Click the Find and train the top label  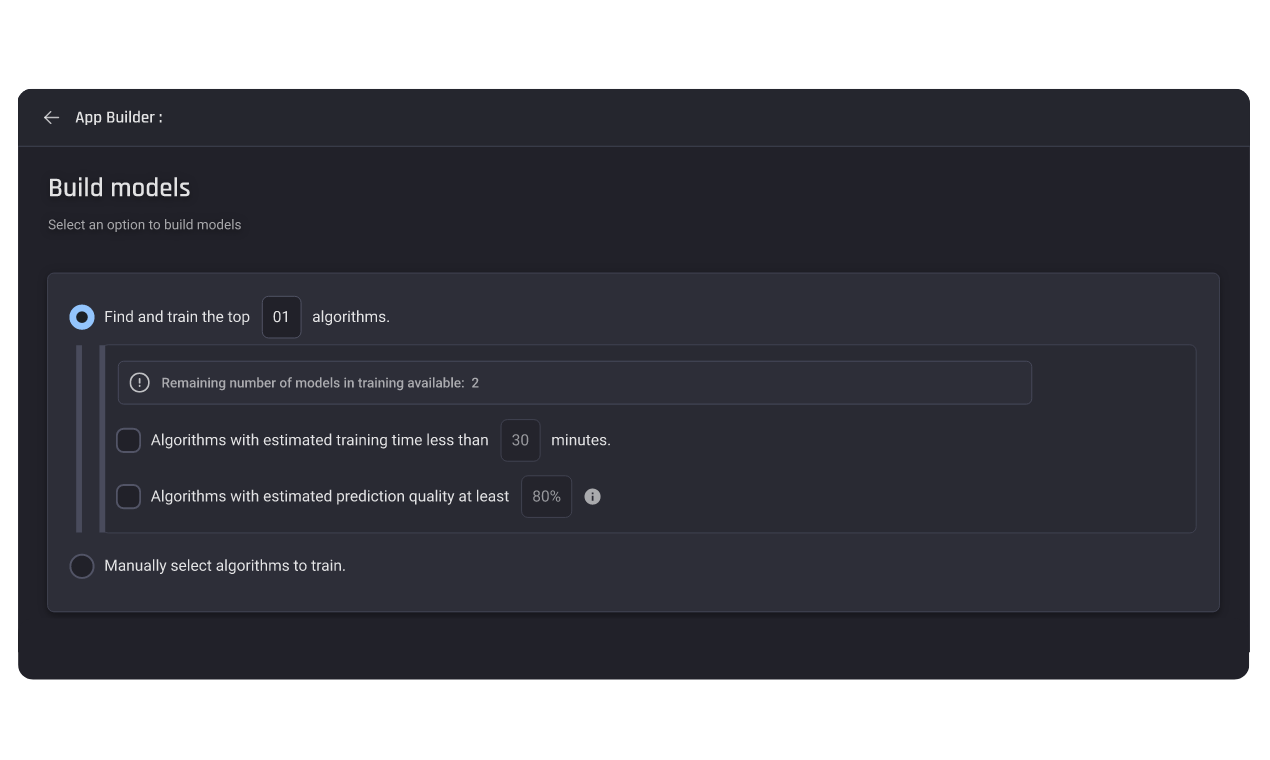176,316
